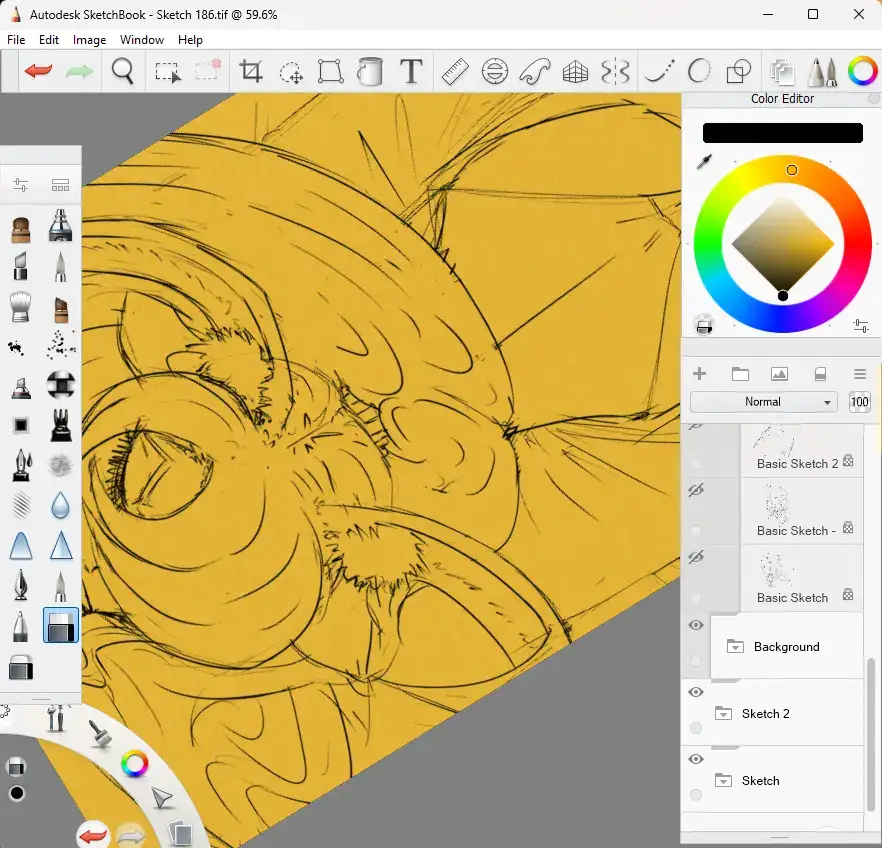Screen dimensions: 882x848
Task: Click the eyedropper color picker icon
Action: coord(704,162)
